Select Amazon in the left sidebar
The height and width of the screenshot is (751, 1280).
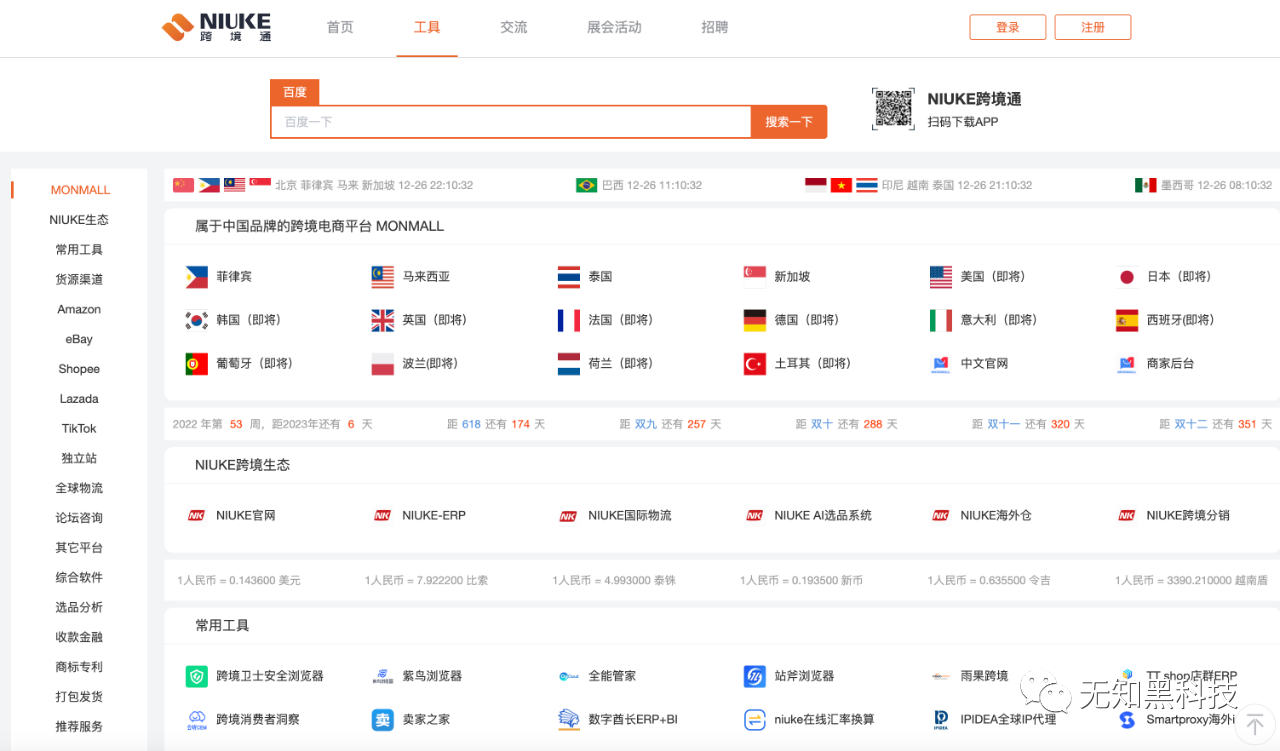tap(79, 309)
